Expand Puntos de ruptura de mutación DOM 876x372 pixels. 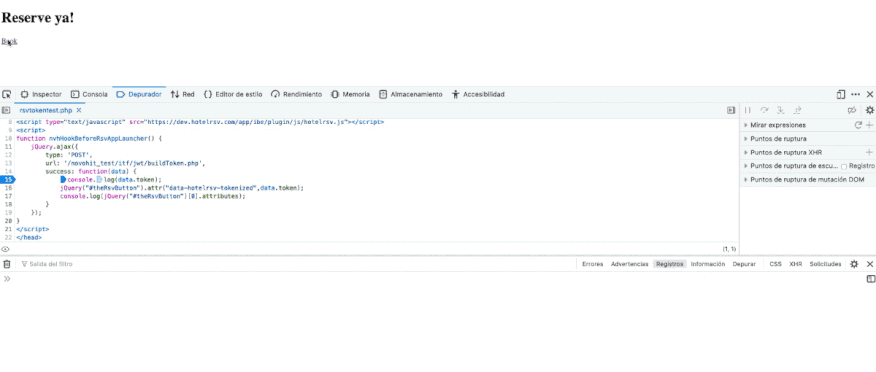pos(808,179)
